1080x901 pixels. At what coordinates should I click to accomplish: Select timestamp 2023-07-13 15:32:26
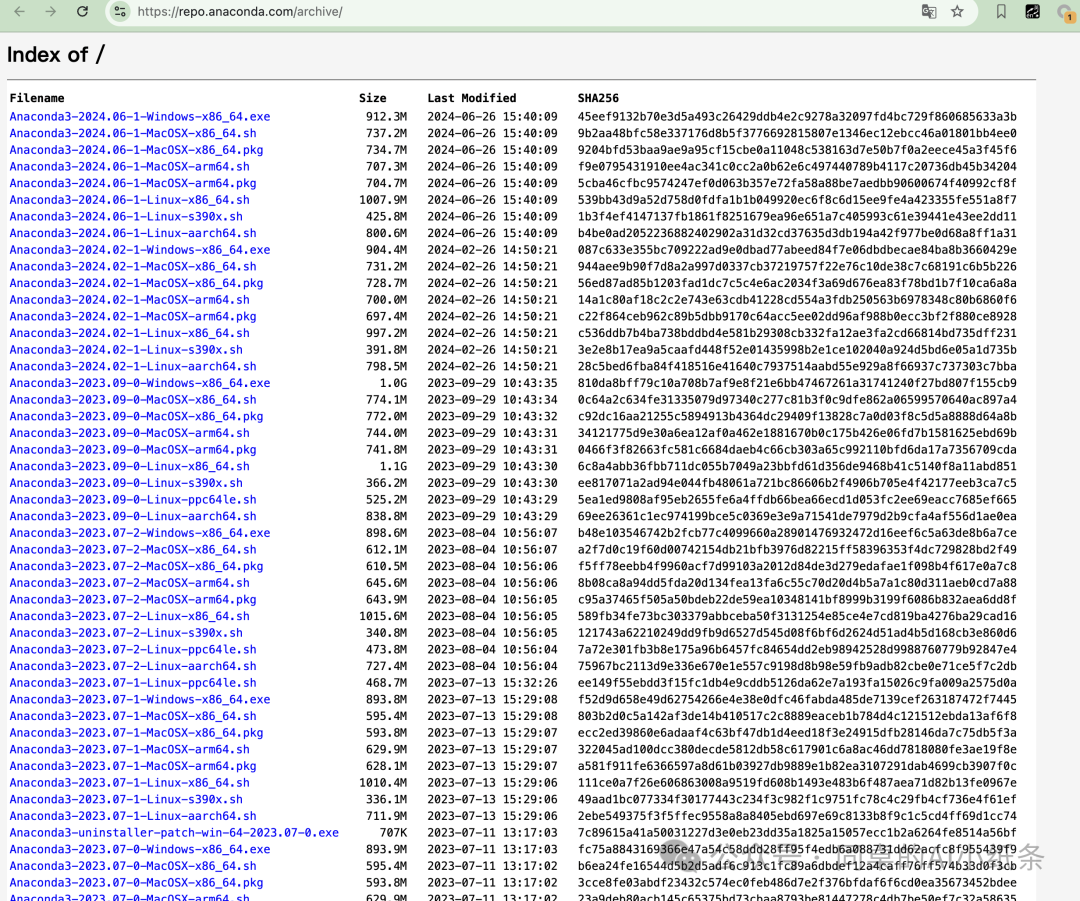click(492, 683)
